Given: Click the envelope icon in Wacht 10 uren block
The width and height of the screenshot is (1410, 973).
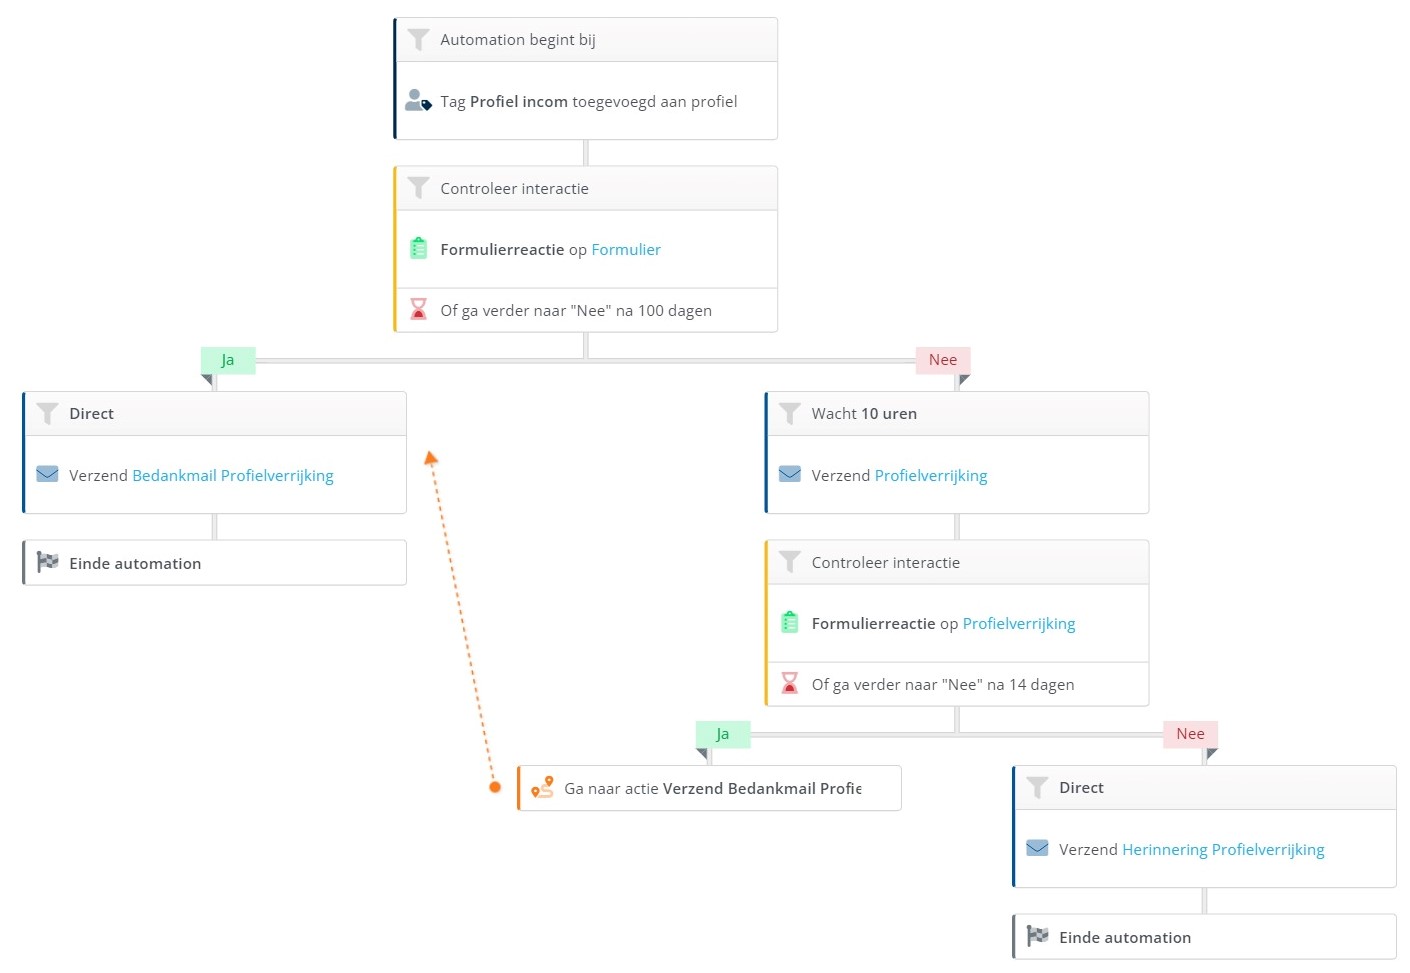Looking at the screenshot, I should point(790,475).
